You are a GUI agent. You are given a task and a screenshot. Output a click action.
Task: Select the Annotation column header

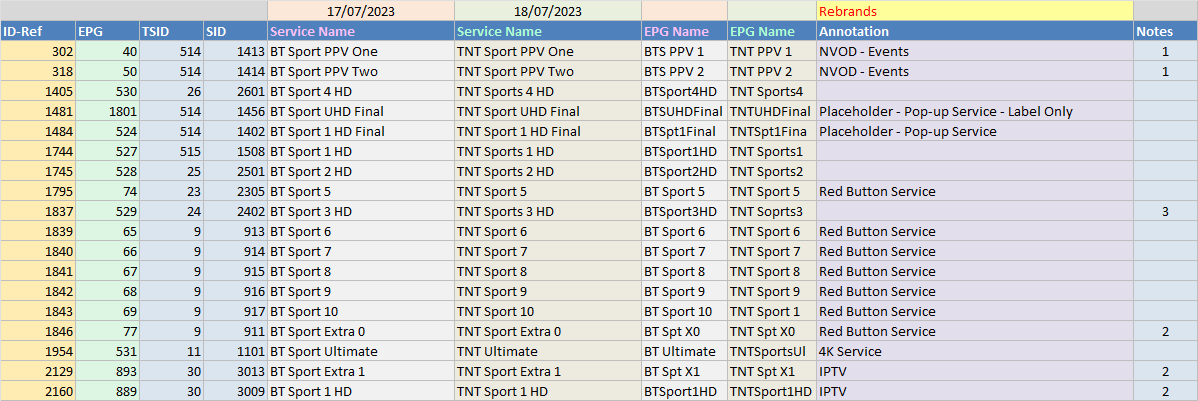point(973,31)
